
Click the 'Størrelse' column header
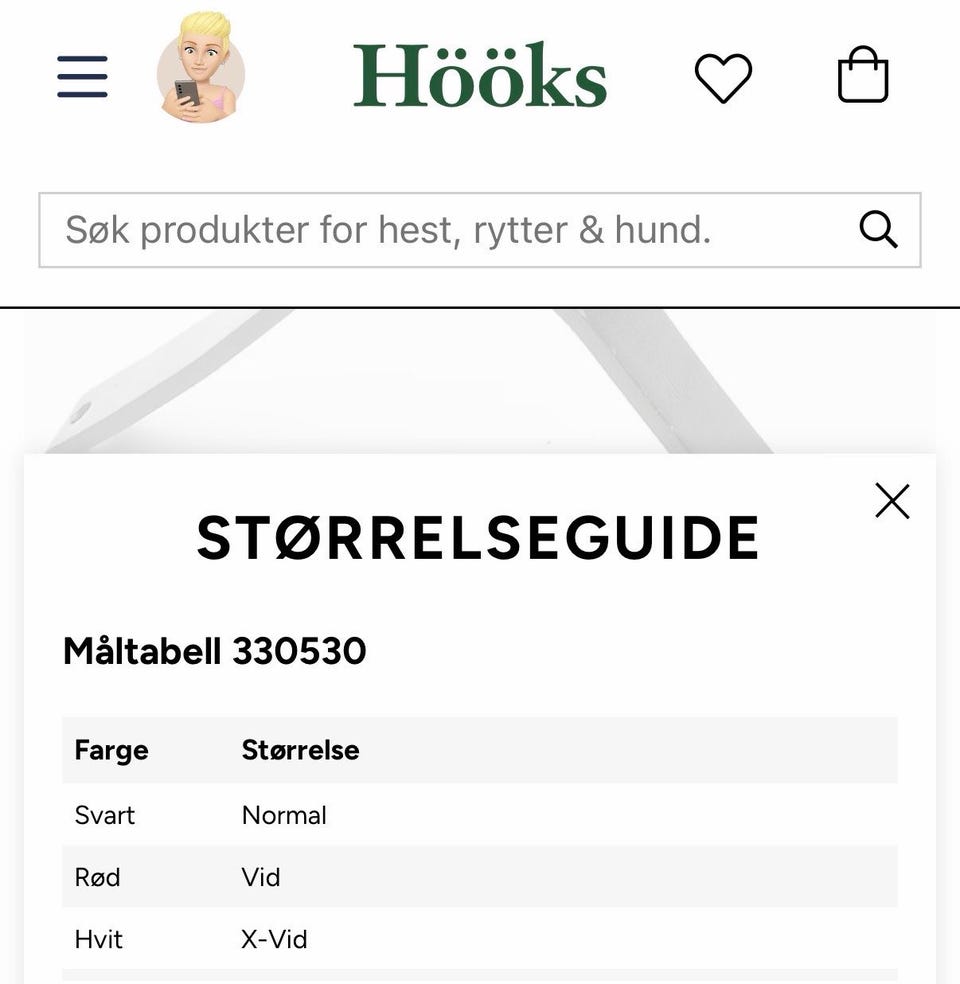pyautogui.click(x=300, y=750)
